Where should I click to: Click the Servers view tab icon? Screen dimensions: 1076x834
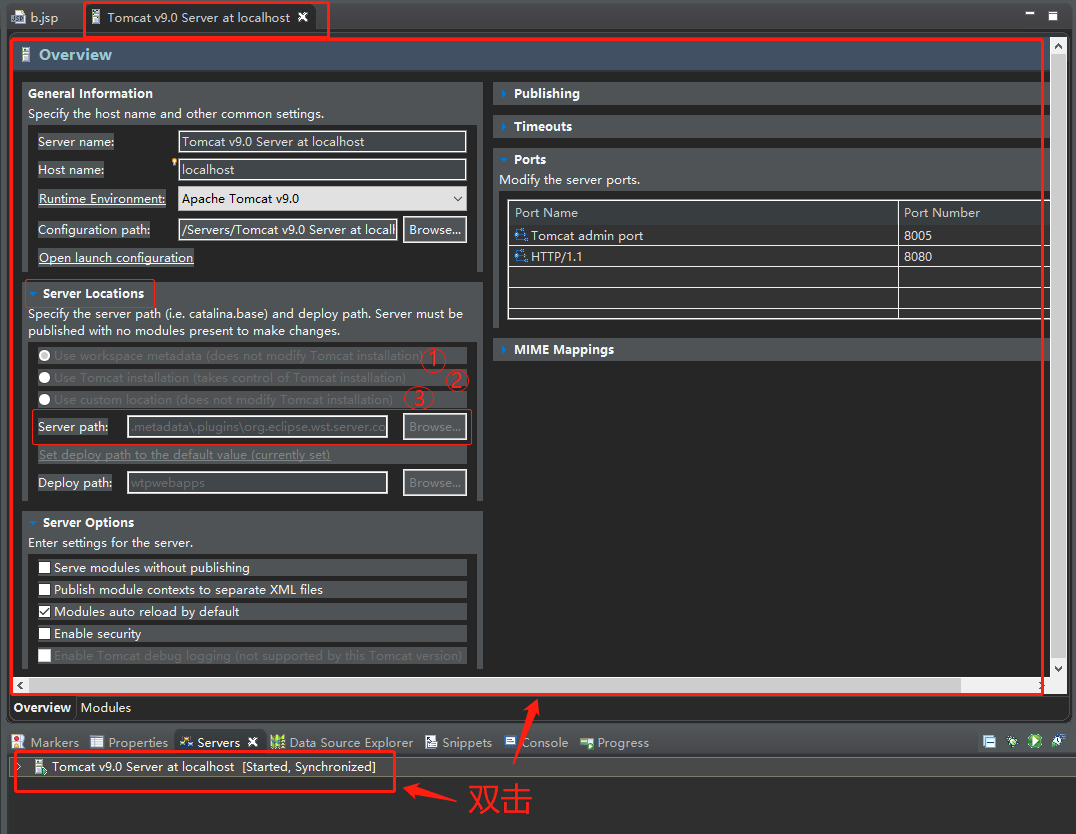[x=186, y=742]
